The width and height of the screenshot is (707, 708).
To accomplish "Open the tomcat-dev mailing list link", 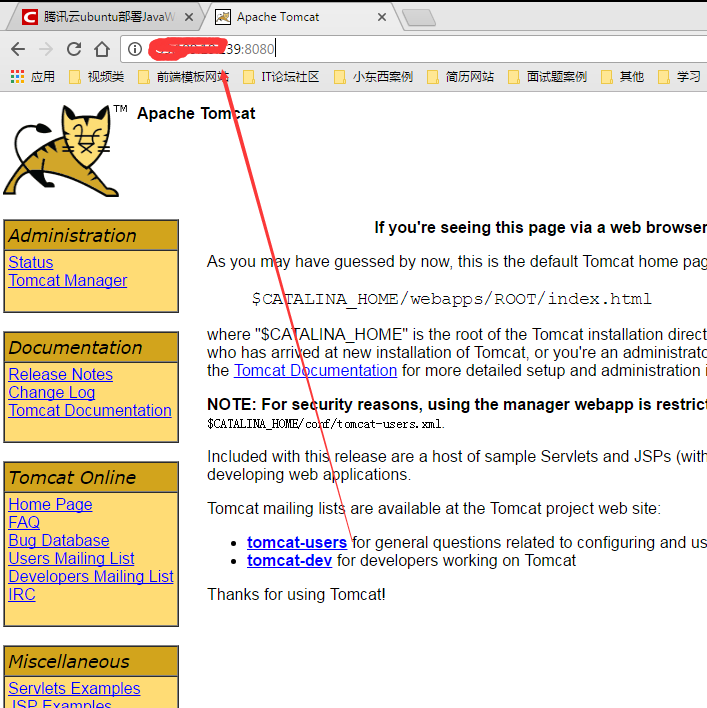I will pyautogui.click(x=289, y=560).
